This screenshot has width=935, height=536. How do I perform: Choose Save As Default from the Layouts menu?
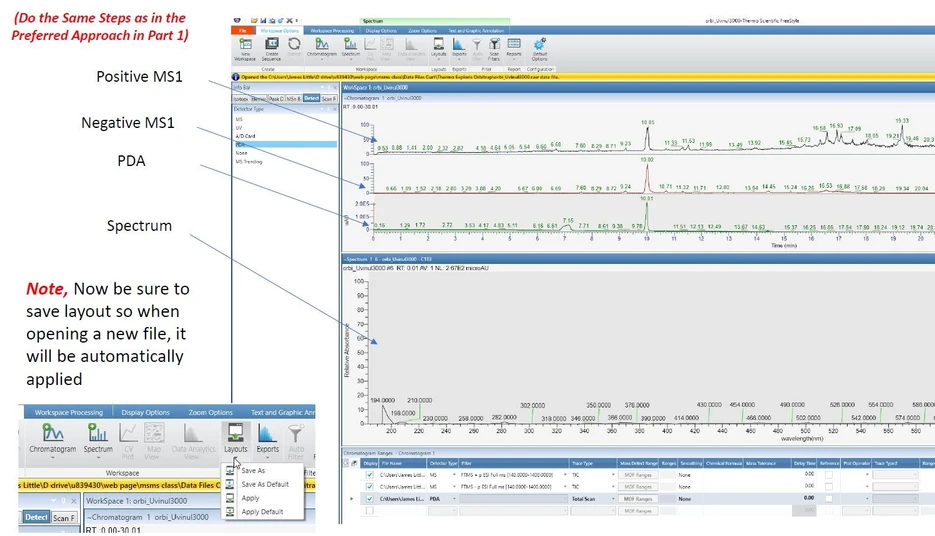265,484
